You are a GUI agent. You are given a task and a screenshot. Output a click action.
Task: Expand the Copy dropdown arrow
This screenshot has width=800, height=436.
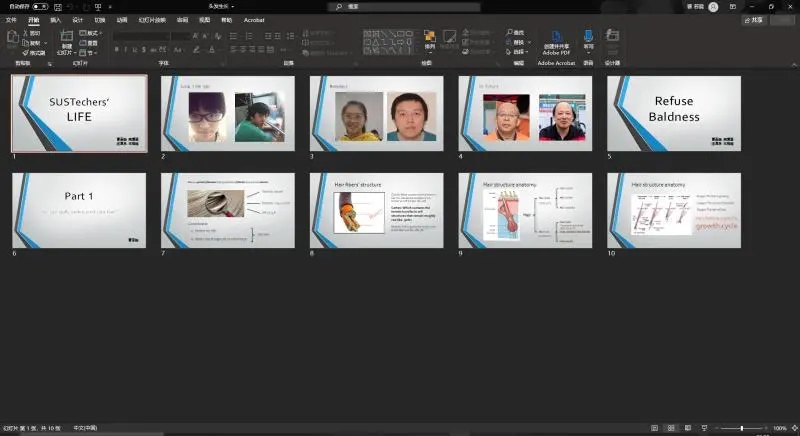coord(46,43)
